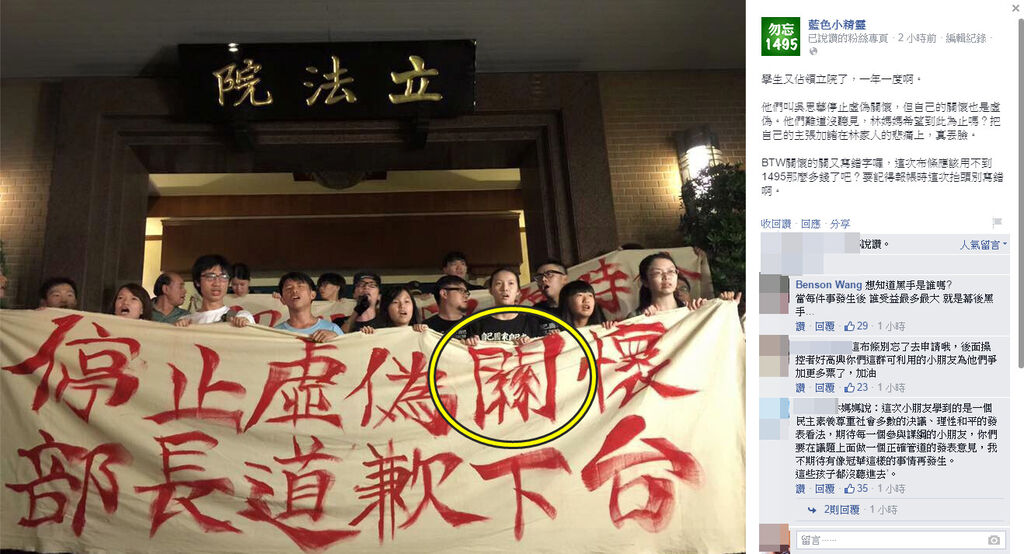Attach a photo using the camera icon
The image size is (1024, 554).
(993, 540)
